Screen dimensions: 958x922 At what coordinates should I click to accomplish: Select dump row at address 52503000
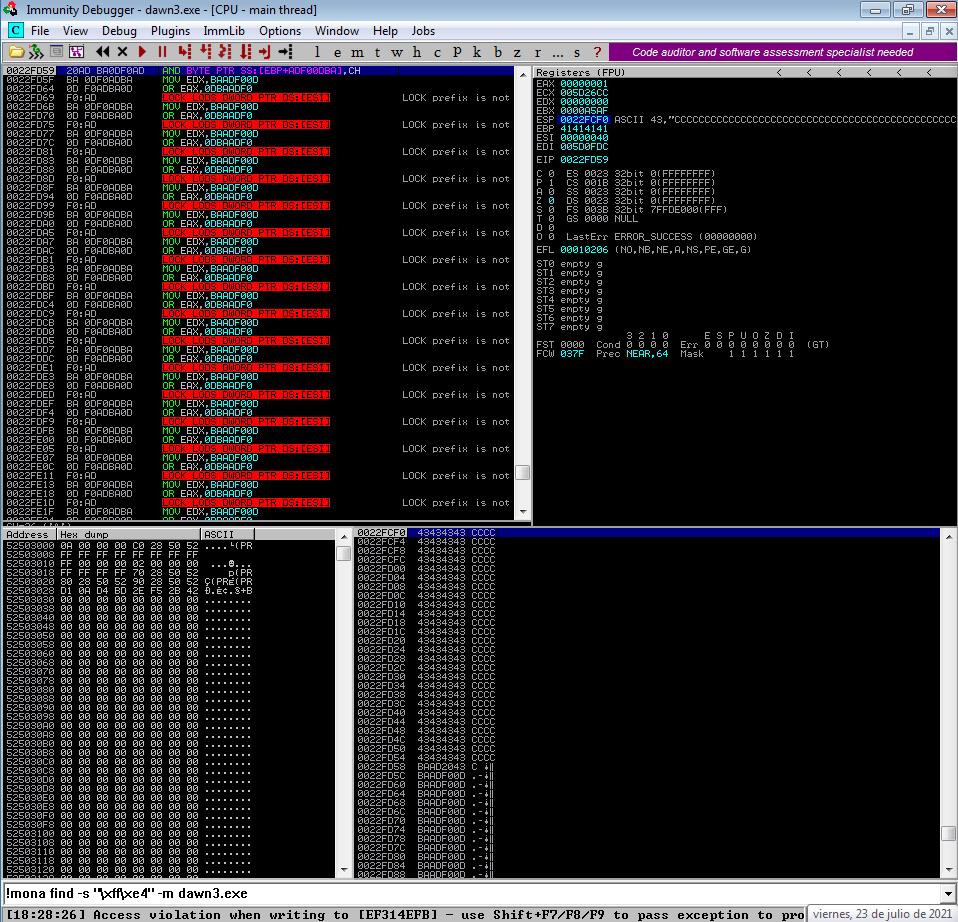(169, 546)
